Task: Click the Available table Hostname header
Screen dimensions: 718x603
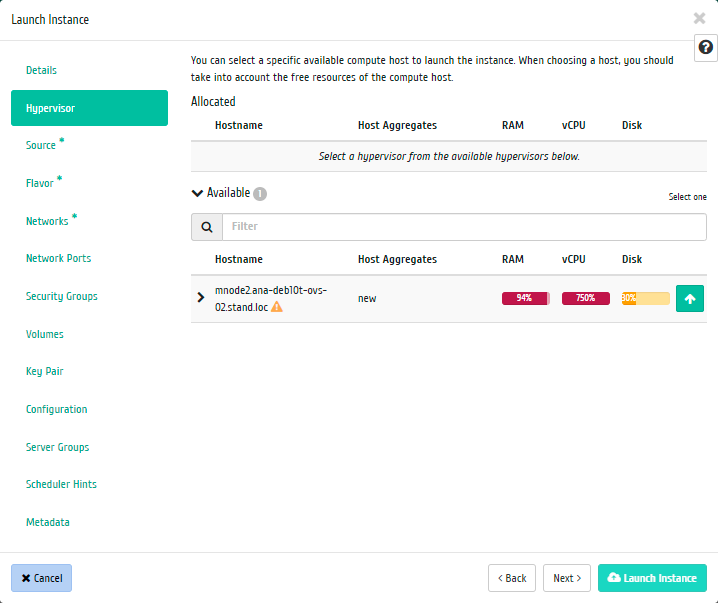Action: tap(239, 259)
